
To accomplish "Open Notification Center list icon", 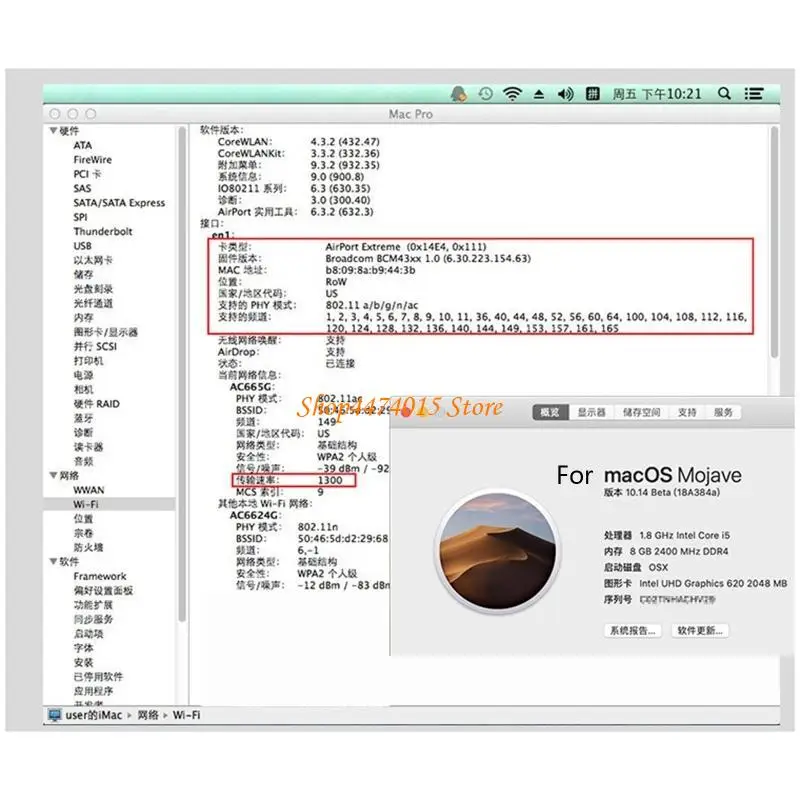I will coord(754,94).
